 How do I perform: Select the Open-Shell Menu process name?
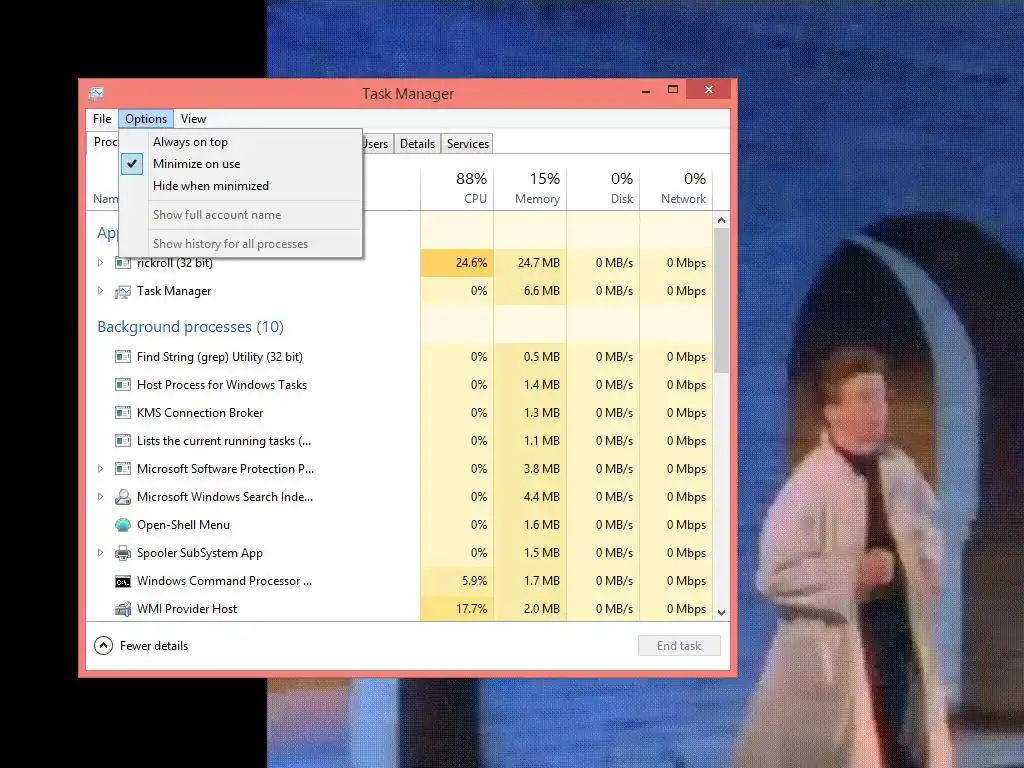click(184, 524)
